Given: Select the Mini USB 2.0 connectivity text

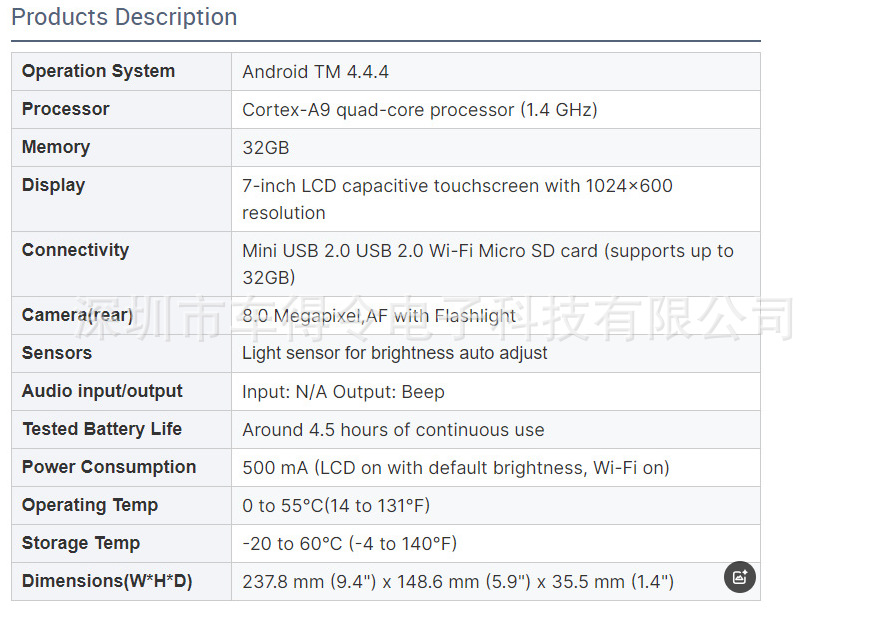Looking at the screenshot, I should point(488,264).
